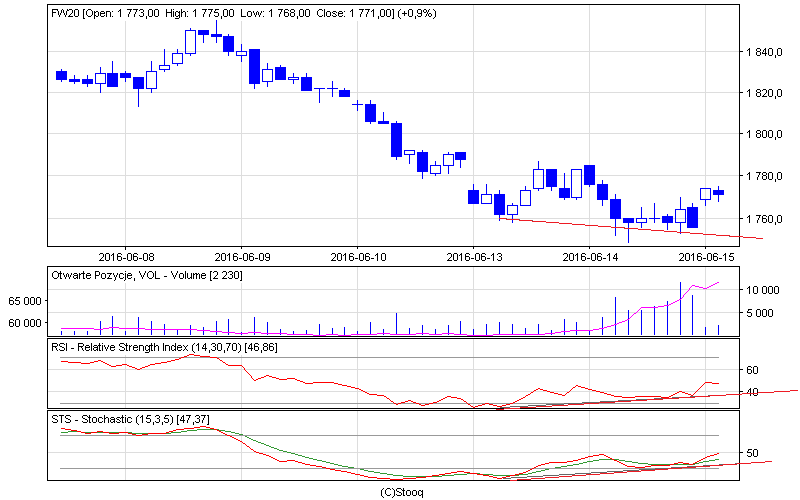Select the 2016-06-09 date label

242,257
